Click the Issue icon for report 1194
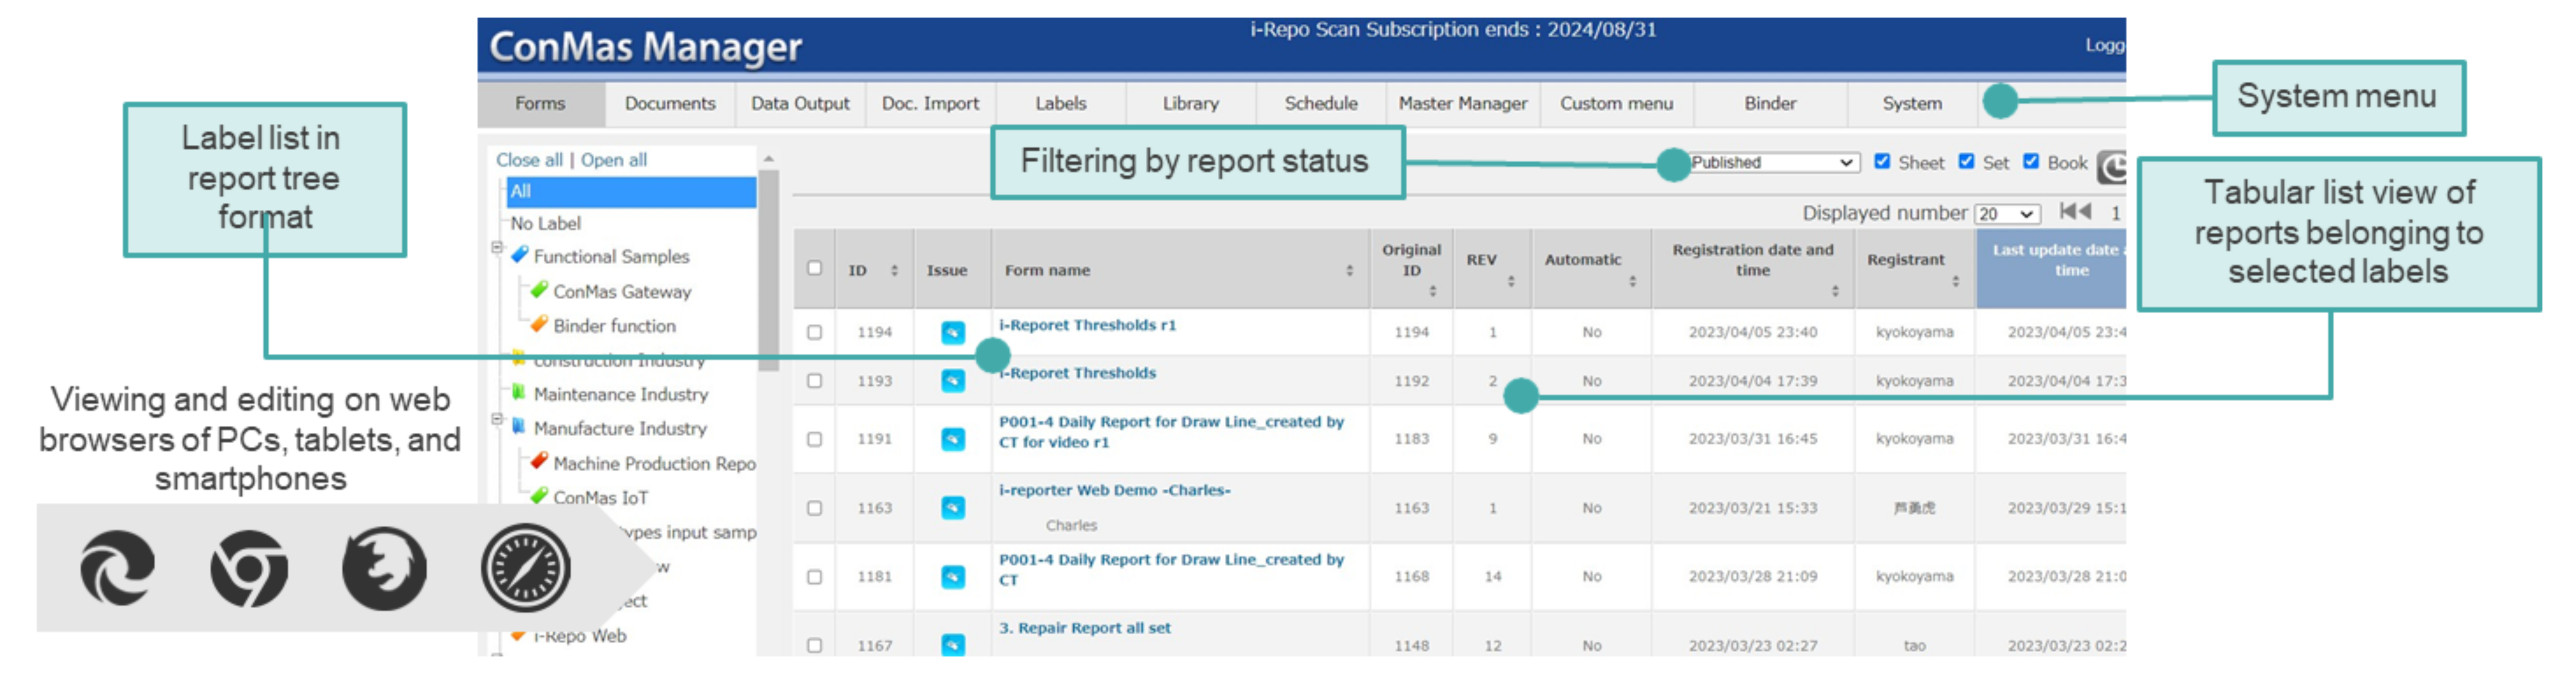 952,332
